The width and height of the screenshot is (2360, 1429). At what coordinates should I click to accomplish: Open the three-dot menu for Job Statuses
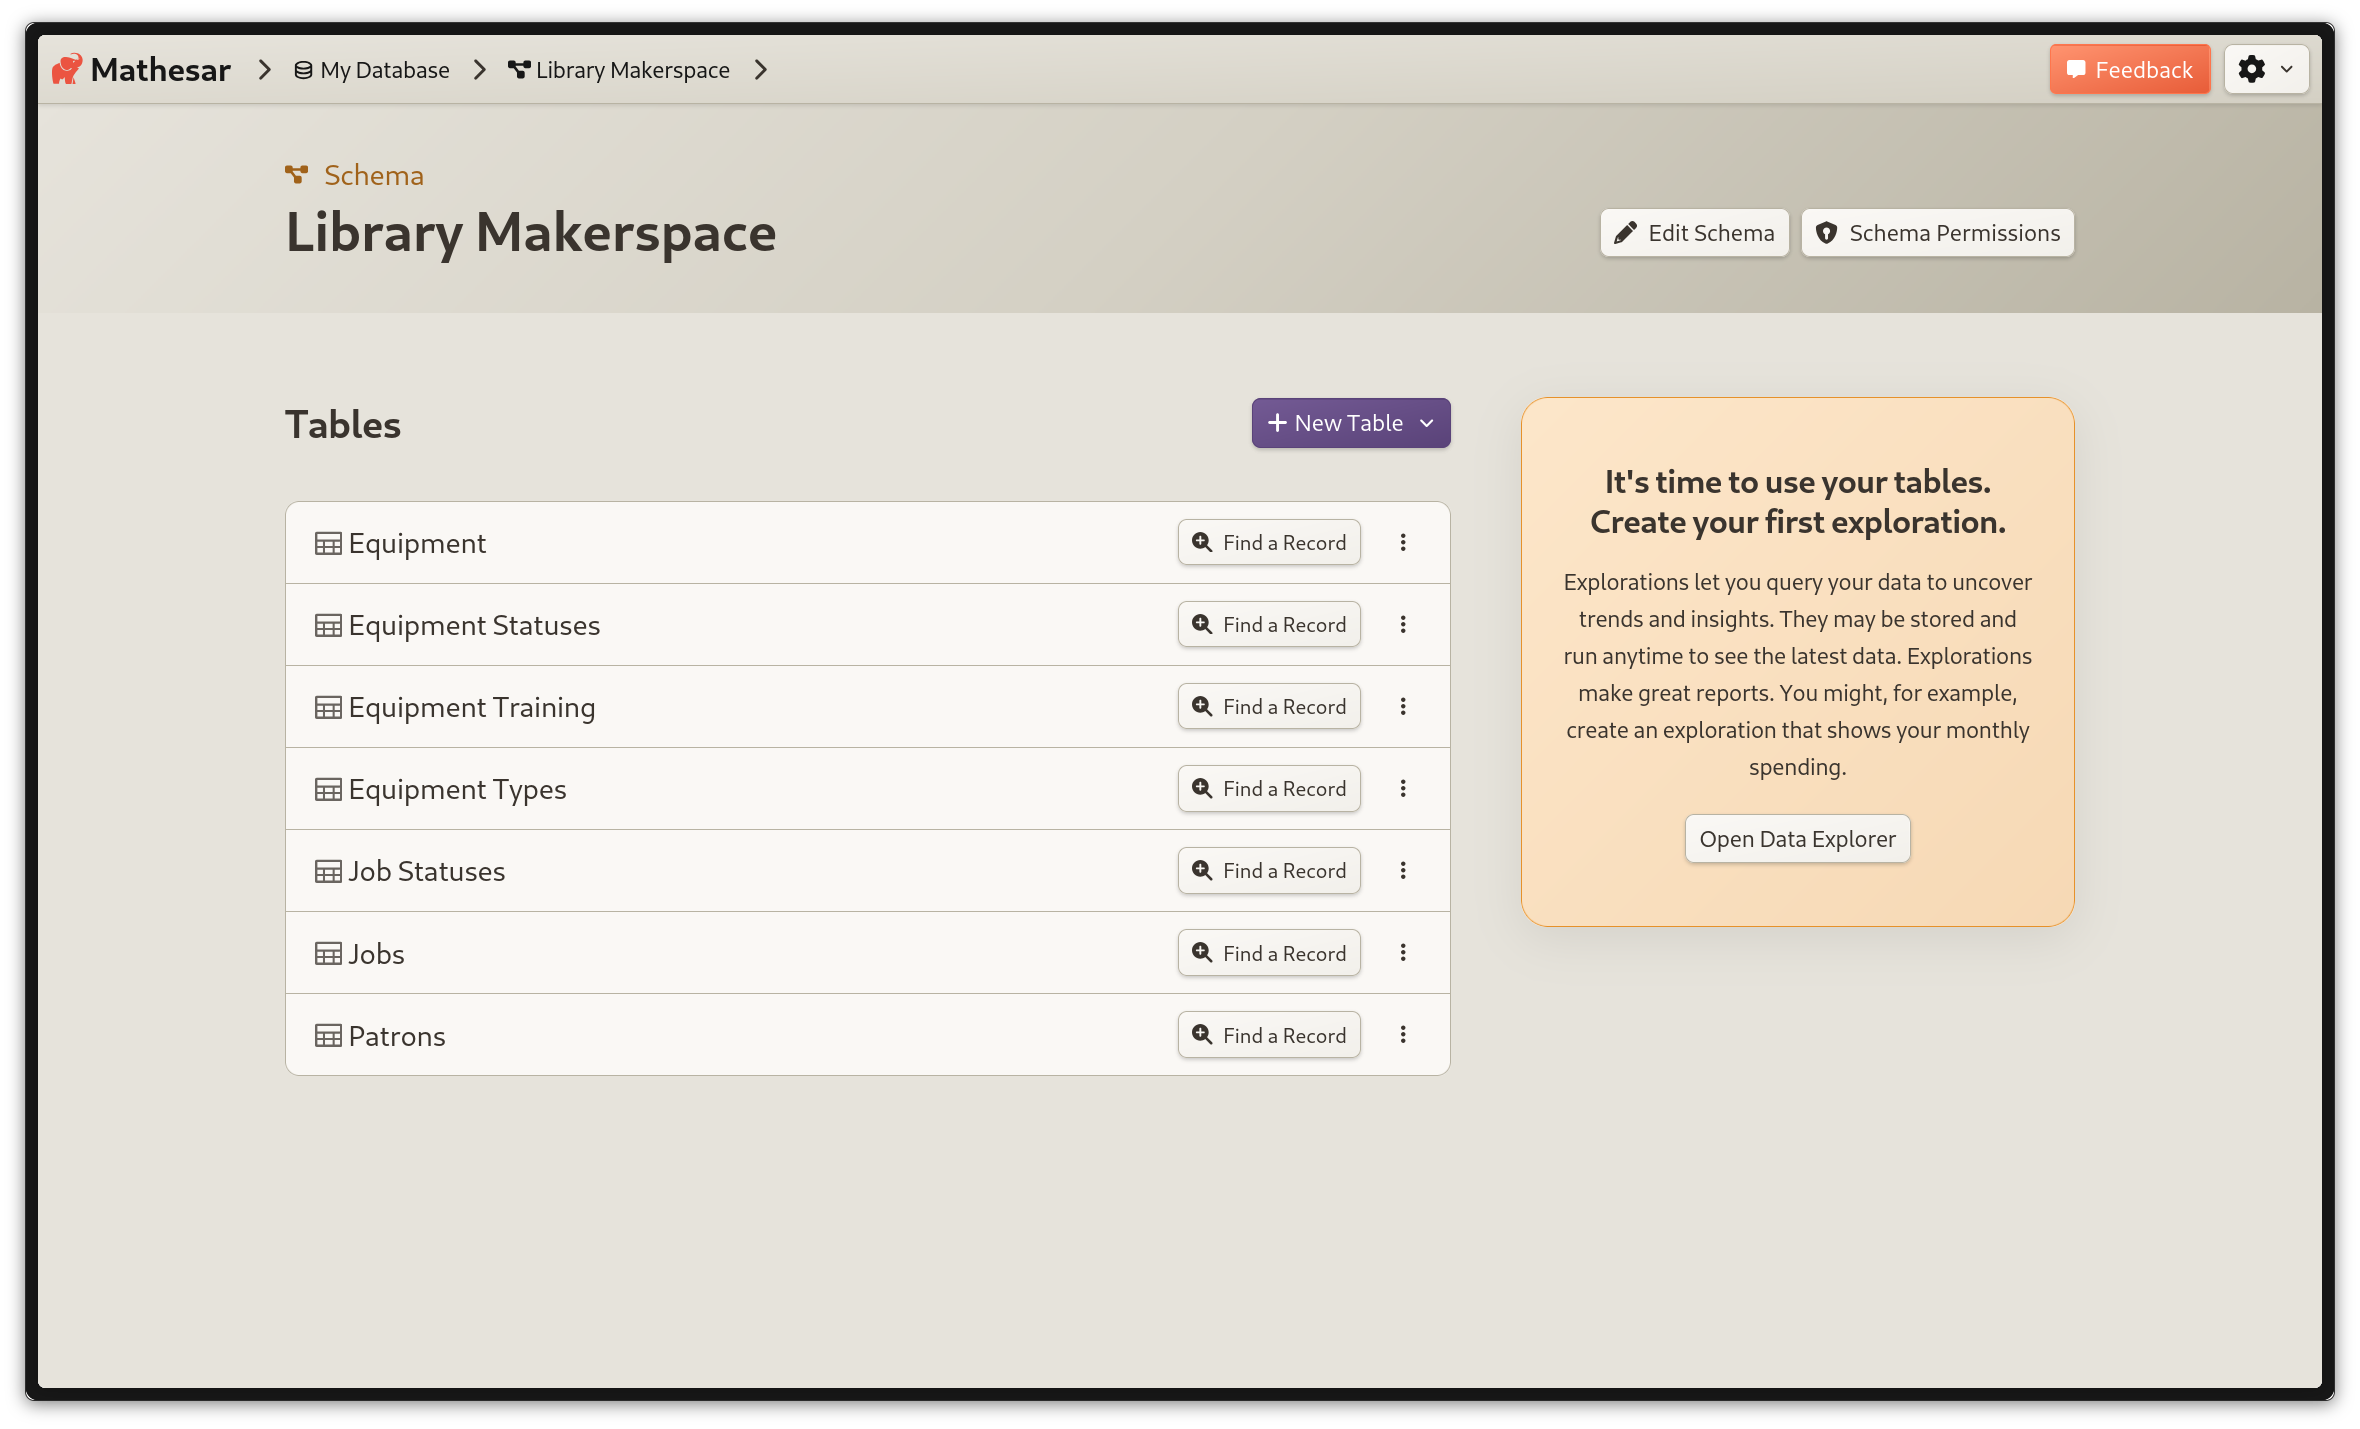[1403, 870]
